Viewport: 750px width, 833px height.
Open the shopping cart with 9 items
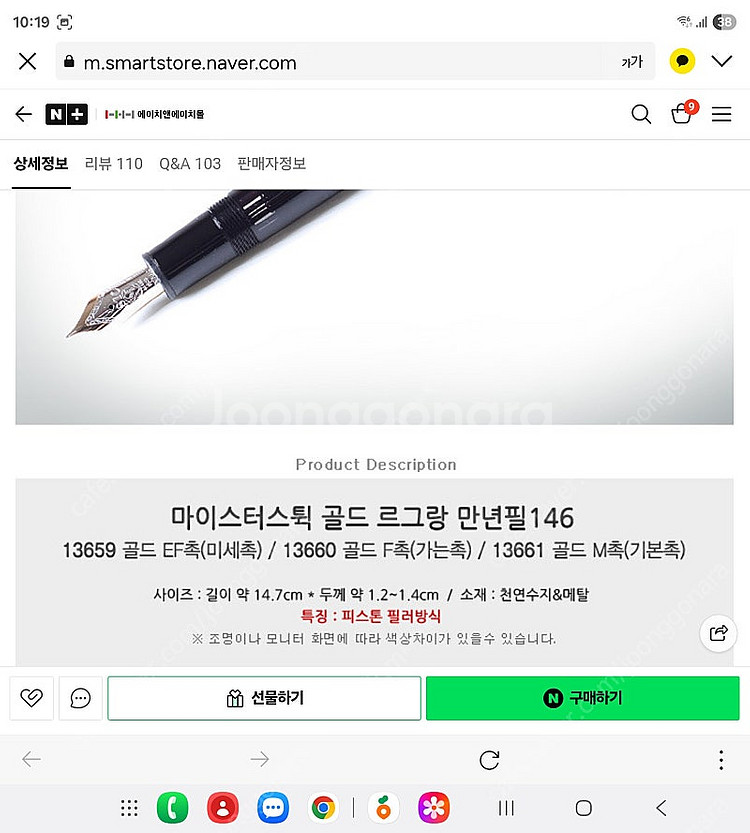[x=684, y=112]
